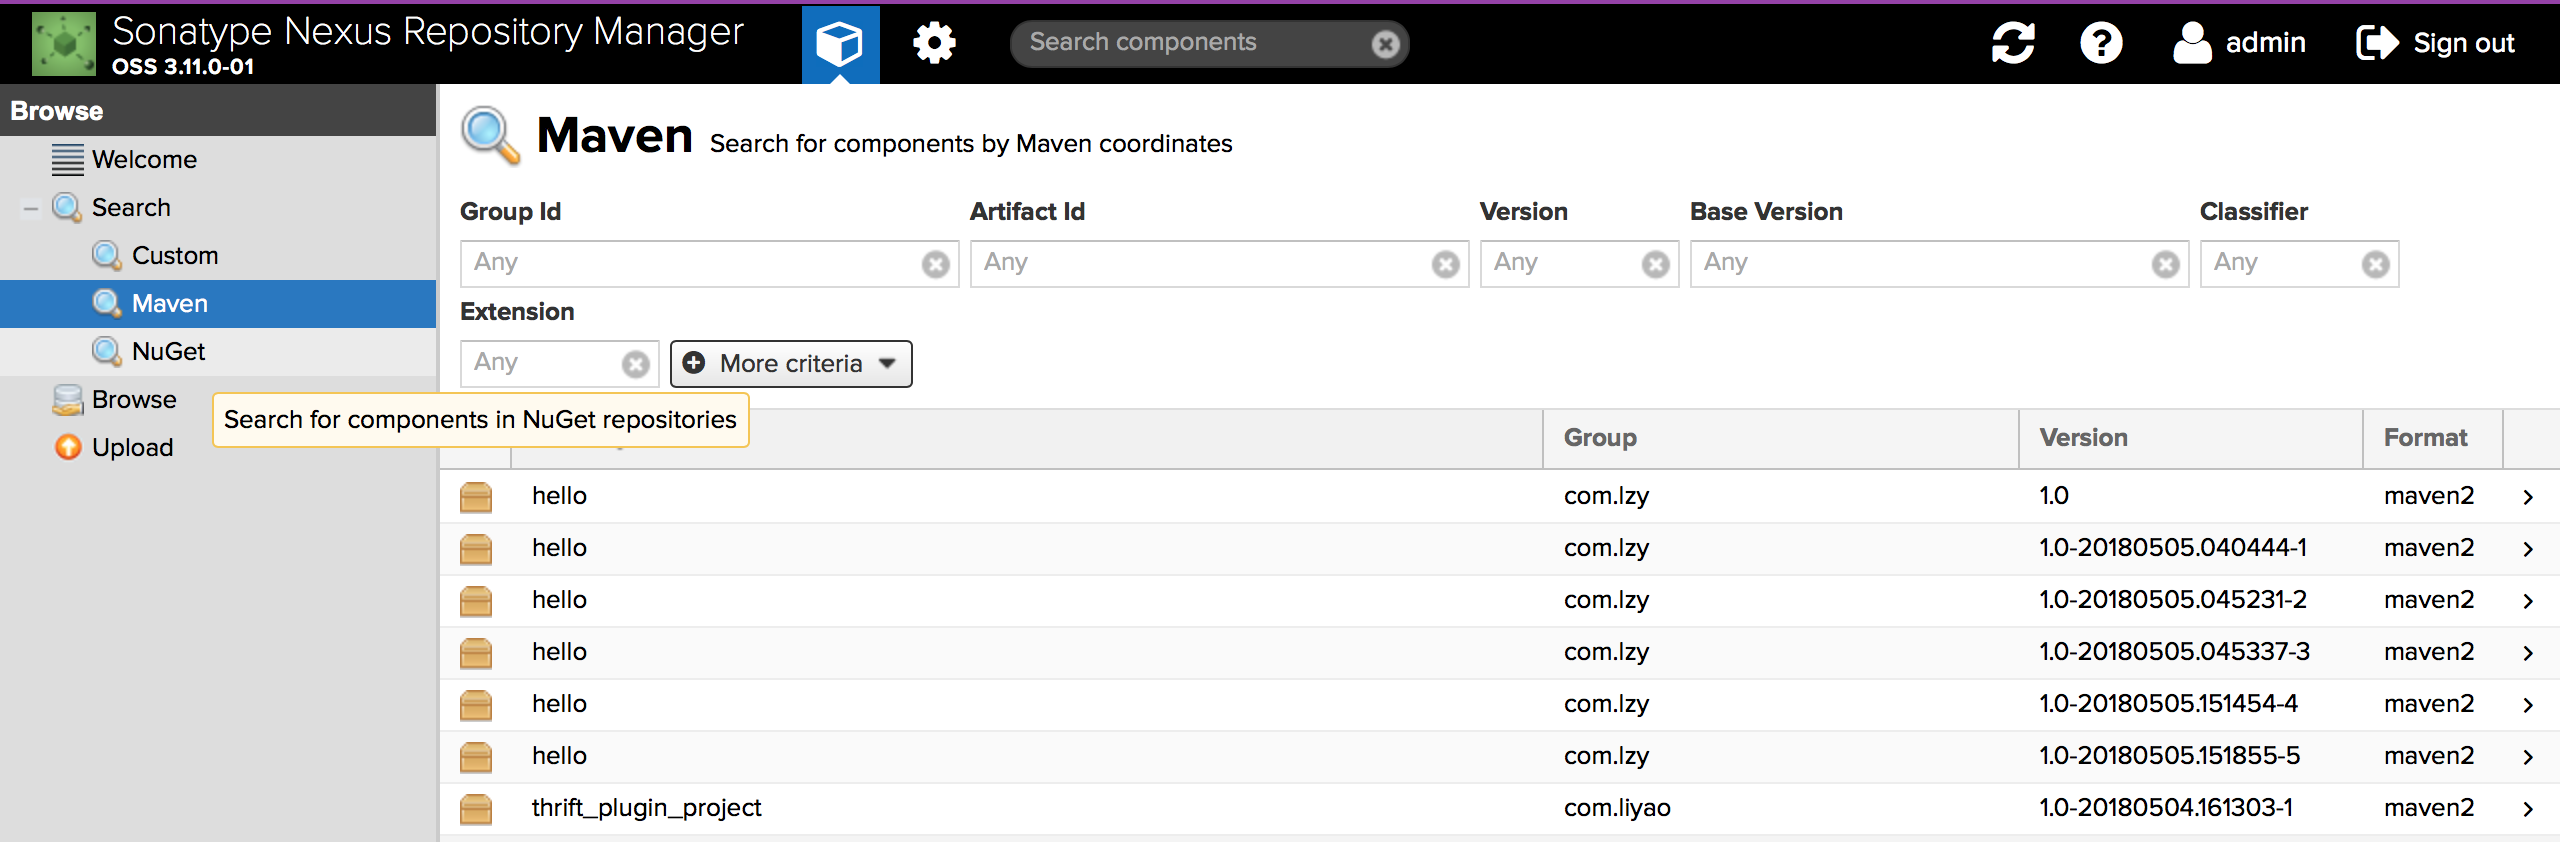Expand details arrow for version 1.0 row
The height and width of the screenshot is (842, 2560).
pos(2528,497)
